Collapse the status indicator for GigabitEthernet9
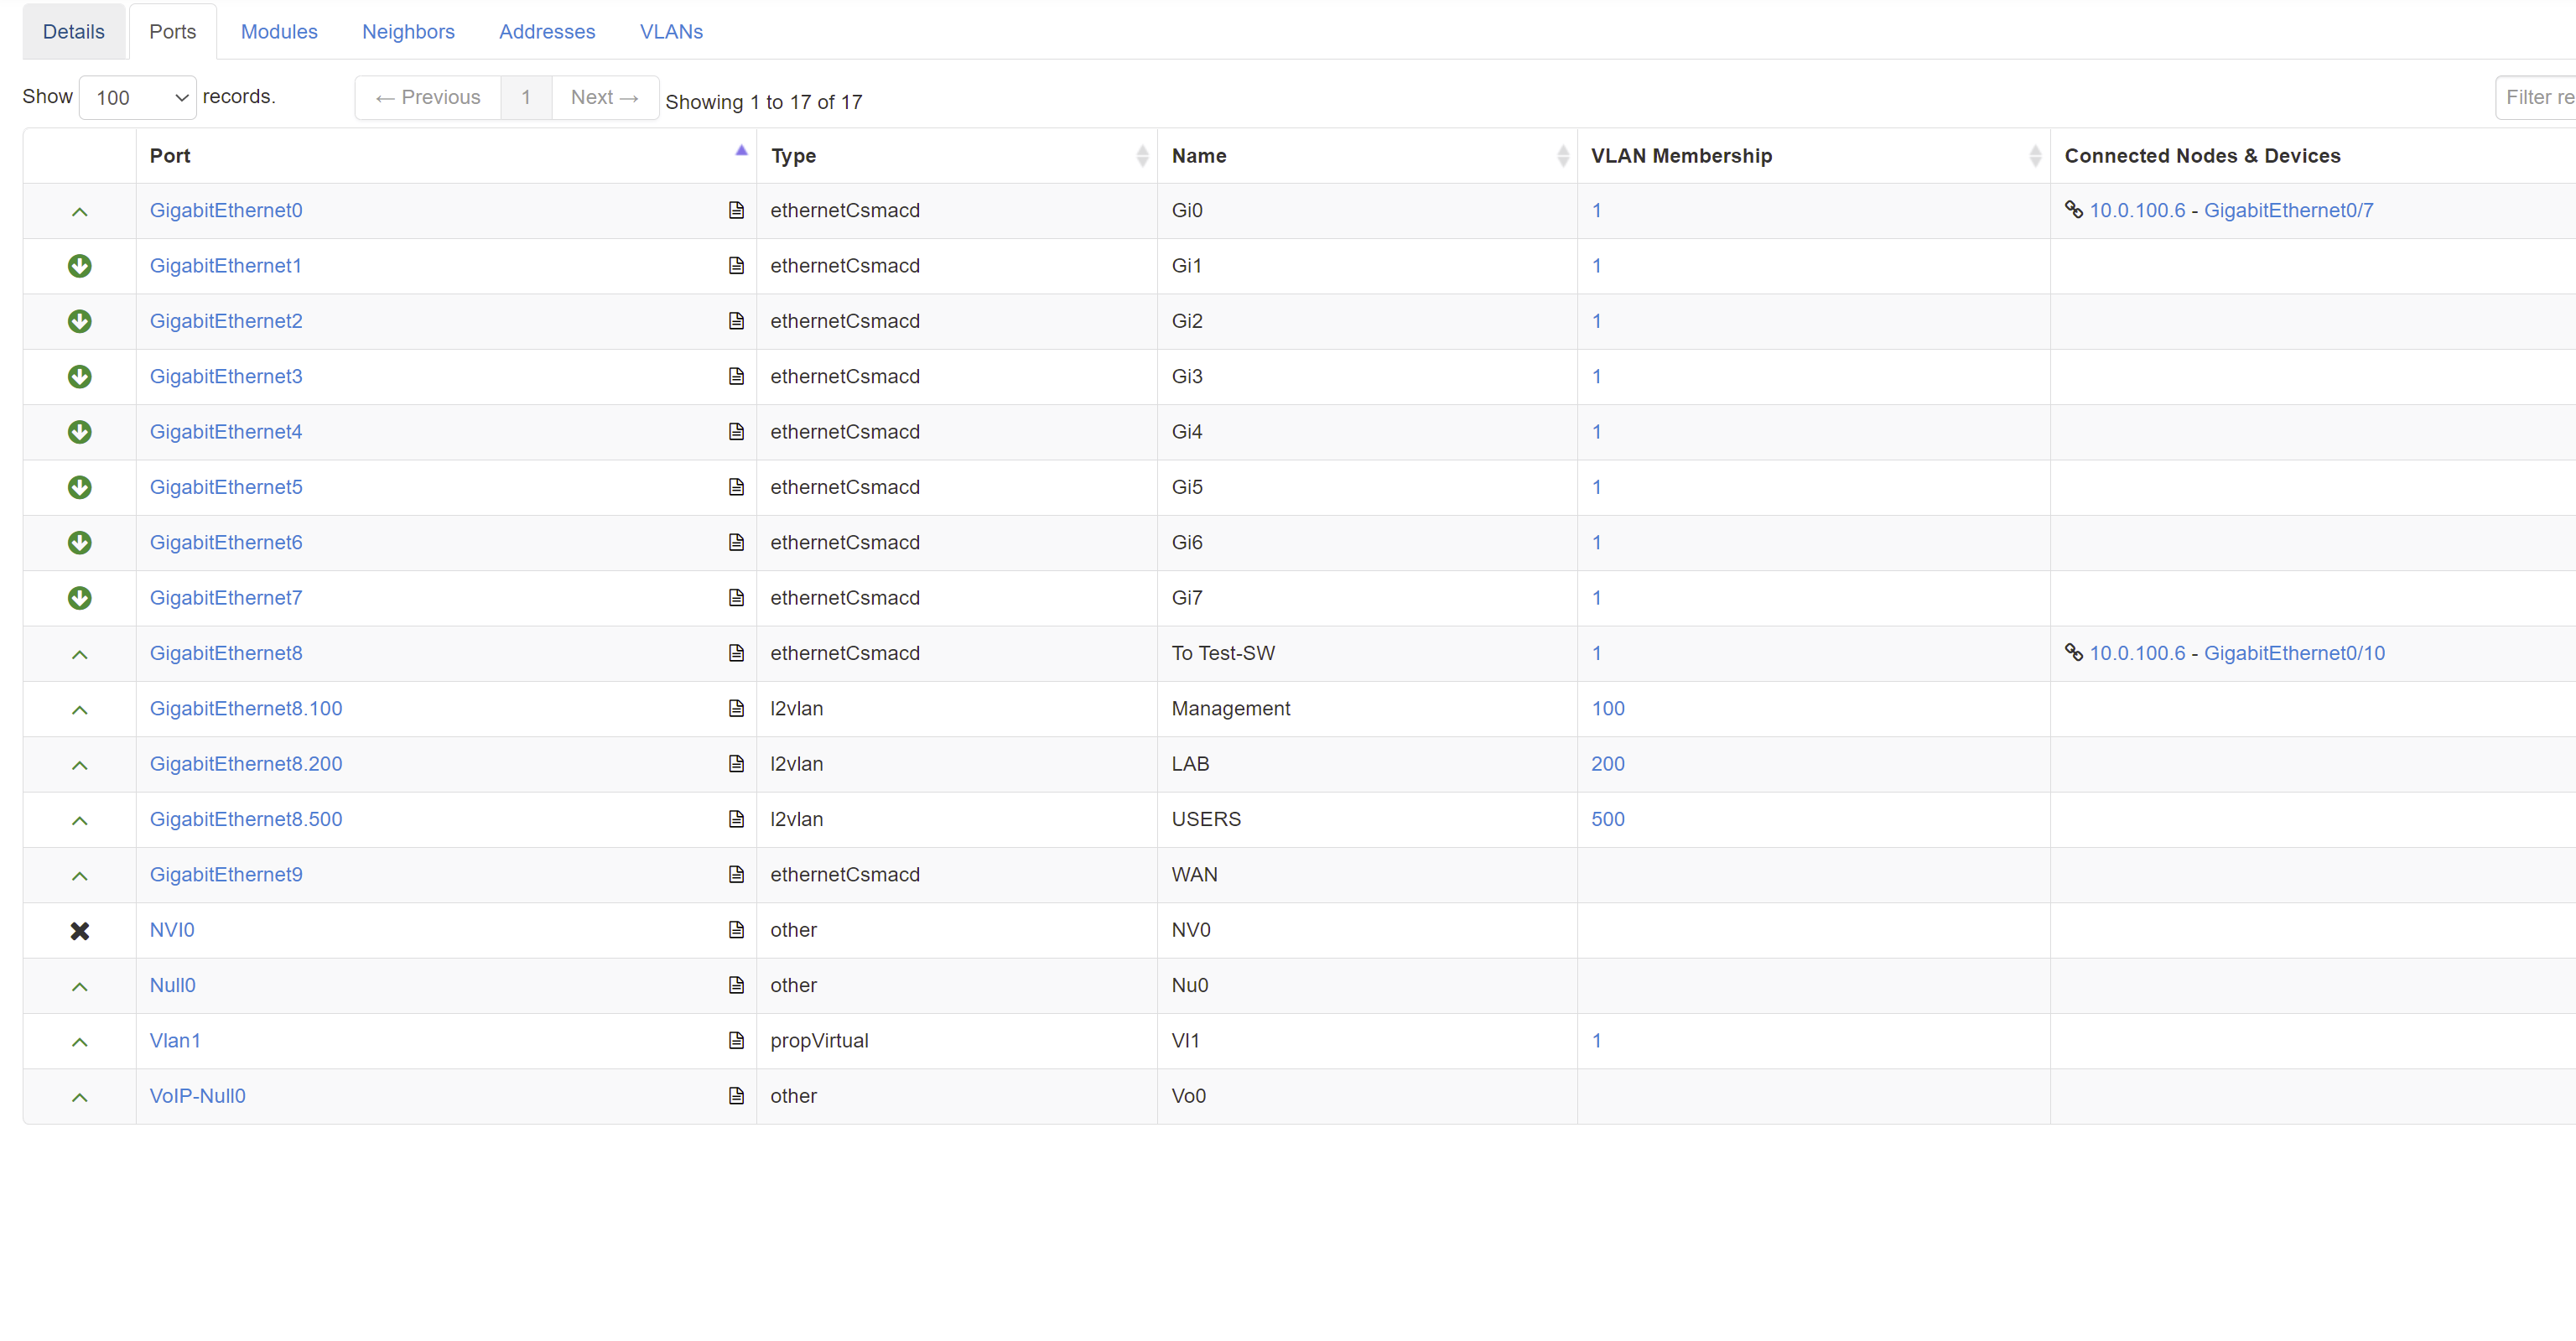This screenshot has height=1341, width=2576. [79, 876]
